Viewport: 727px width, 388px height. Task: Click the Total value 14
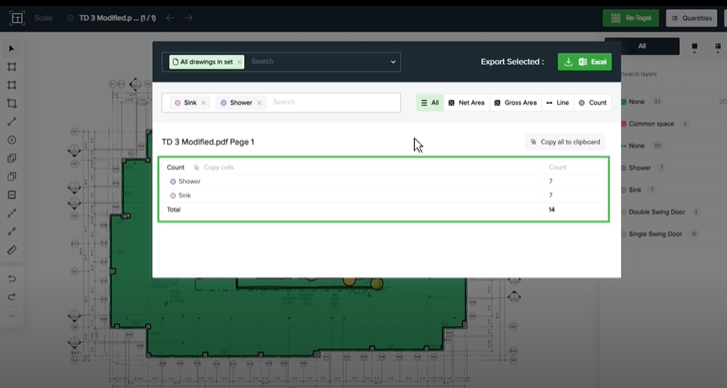click(552, 210)
